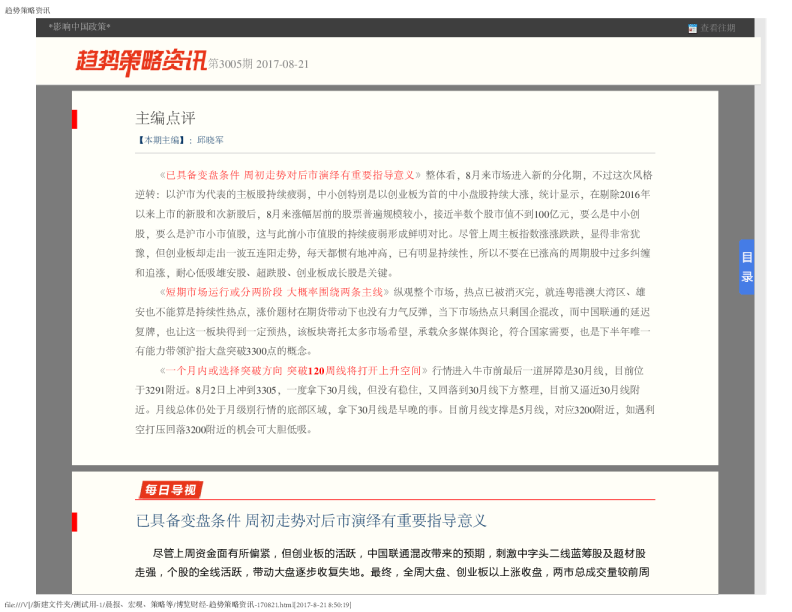Click the 主编点评 section heading
The image size is (792, 612).
click(x=165, y=118)
